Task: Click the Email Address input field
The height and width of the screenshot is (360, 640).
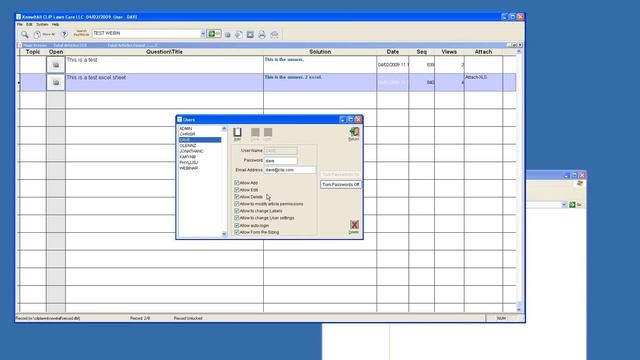Action: pyautogui.click(x=289, y=169)
